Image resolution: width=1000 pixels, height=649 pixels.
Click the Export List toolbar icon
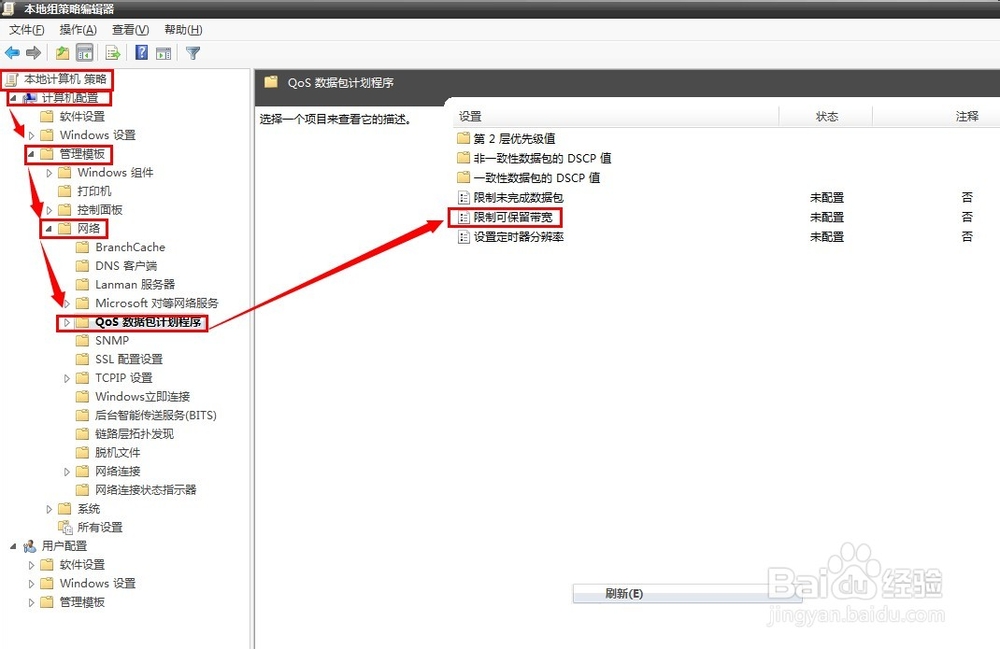click(x=113, y=53)
